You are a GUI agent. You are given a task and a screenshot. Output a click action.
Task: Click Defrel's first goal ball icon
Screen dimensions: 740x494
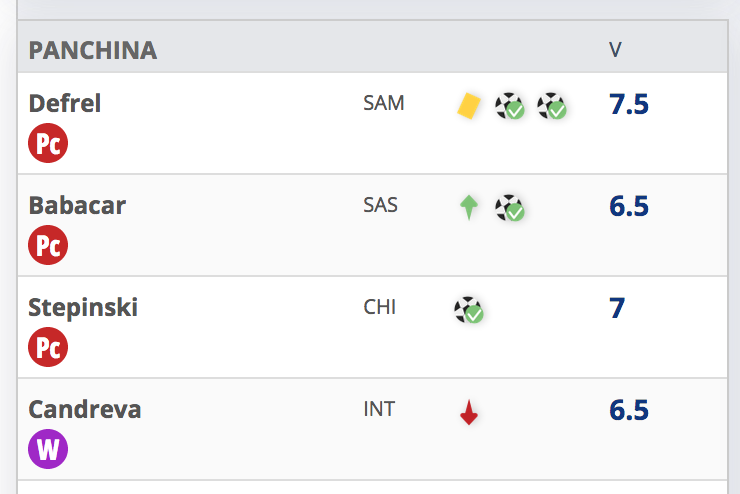[x=510, y=106]
